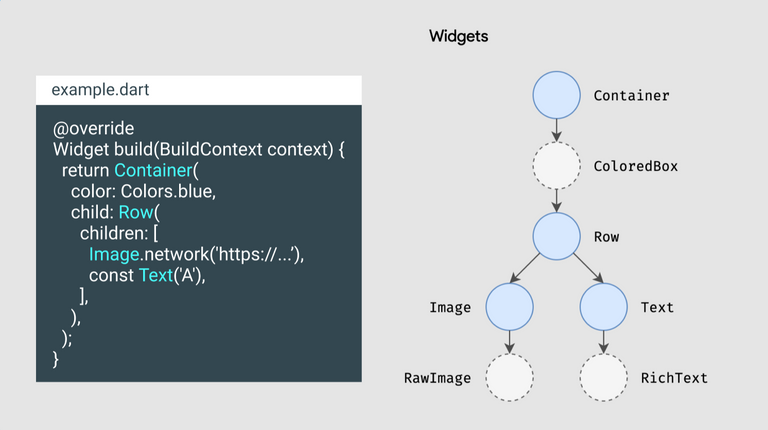The image size is (768, 430).
Task: Select the example.dart file tab header
Action: point(199,90)
